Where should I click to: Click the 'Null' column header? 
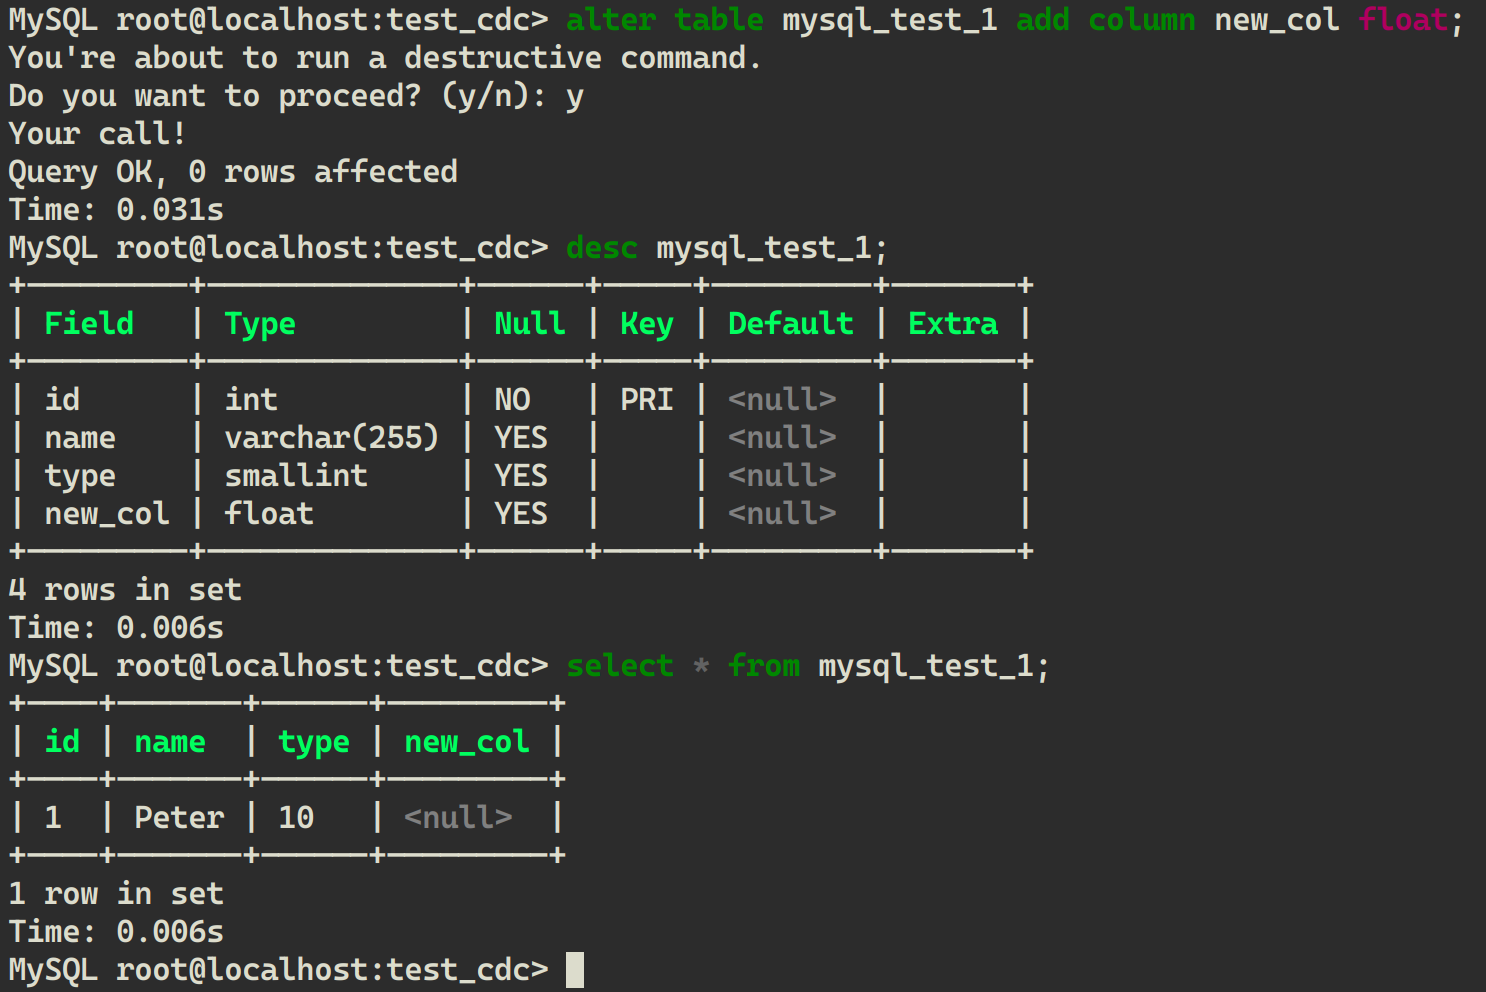pos(530,324)
